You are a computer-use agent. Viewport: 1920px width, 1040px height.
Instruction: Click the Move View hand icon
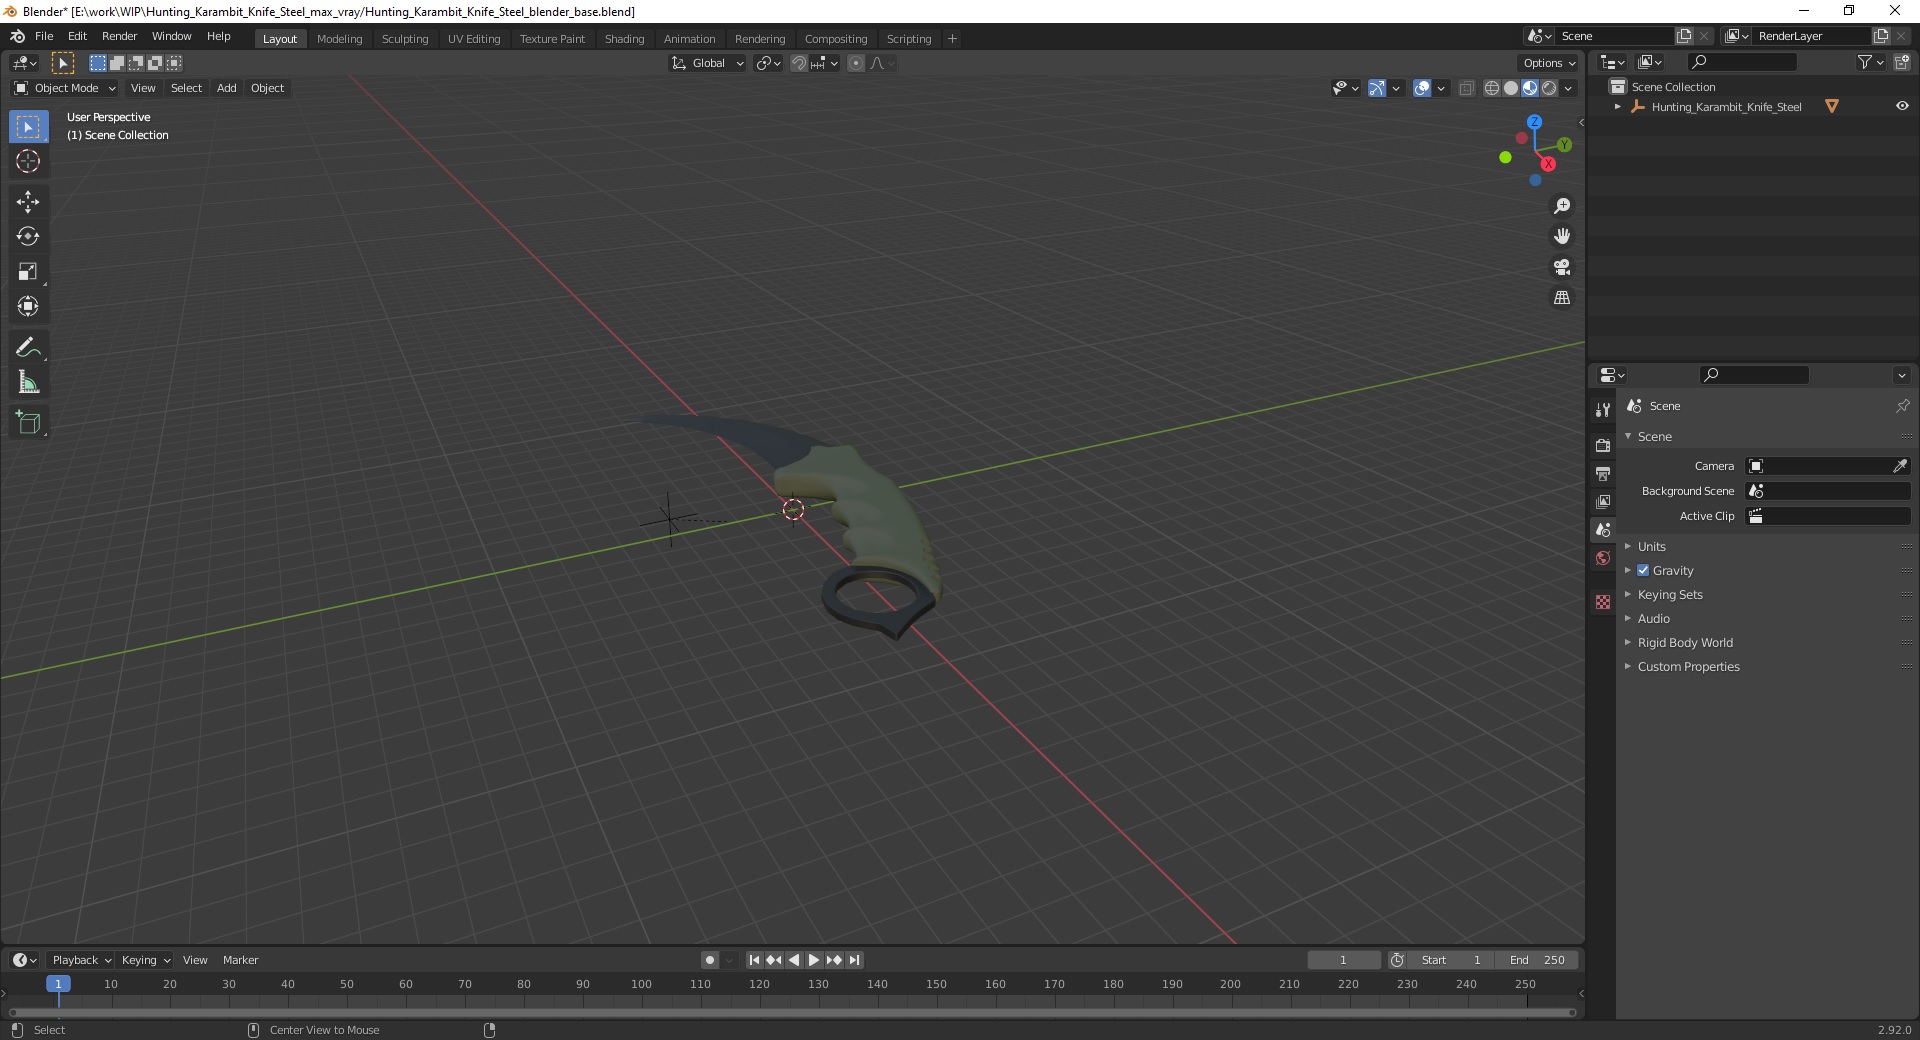[x=1562, y=237]
